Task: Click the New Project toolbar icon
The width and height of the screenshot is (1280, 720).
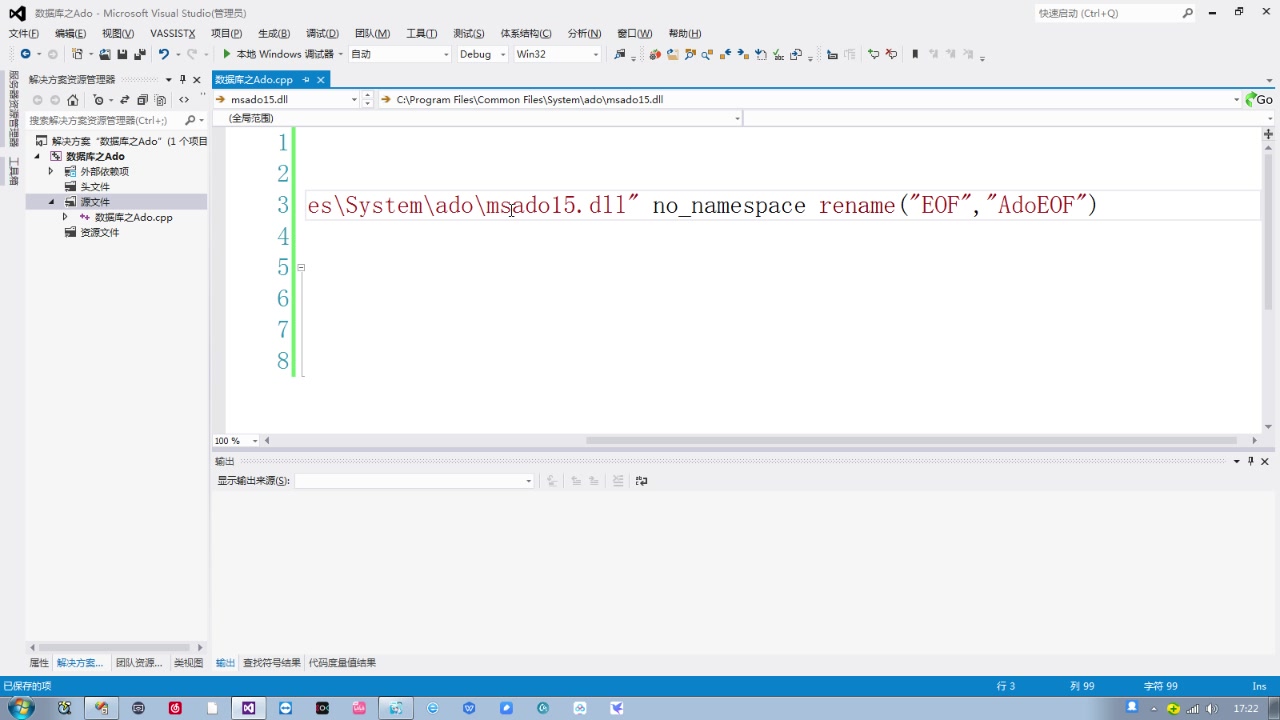Action: pos(77,54)
